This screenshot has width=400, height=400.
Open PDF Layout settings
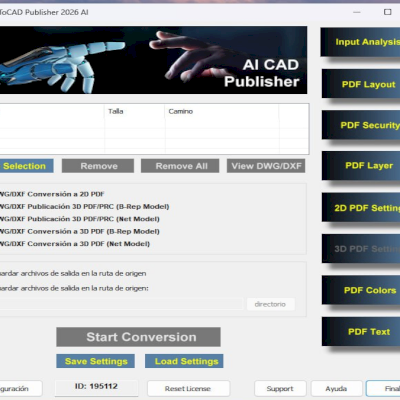(x=361, y=84)
